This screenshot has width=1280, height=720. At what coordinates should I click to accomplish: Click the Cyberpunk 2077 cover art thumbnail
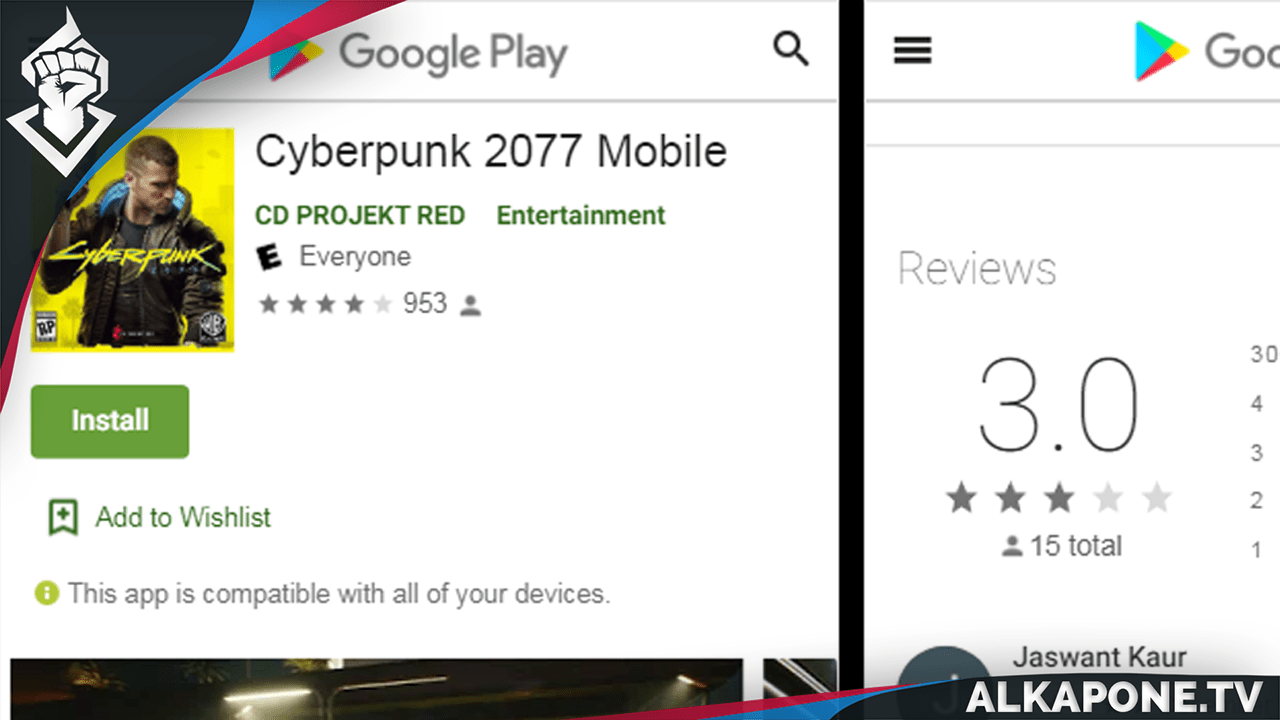(x=133, y=239)
